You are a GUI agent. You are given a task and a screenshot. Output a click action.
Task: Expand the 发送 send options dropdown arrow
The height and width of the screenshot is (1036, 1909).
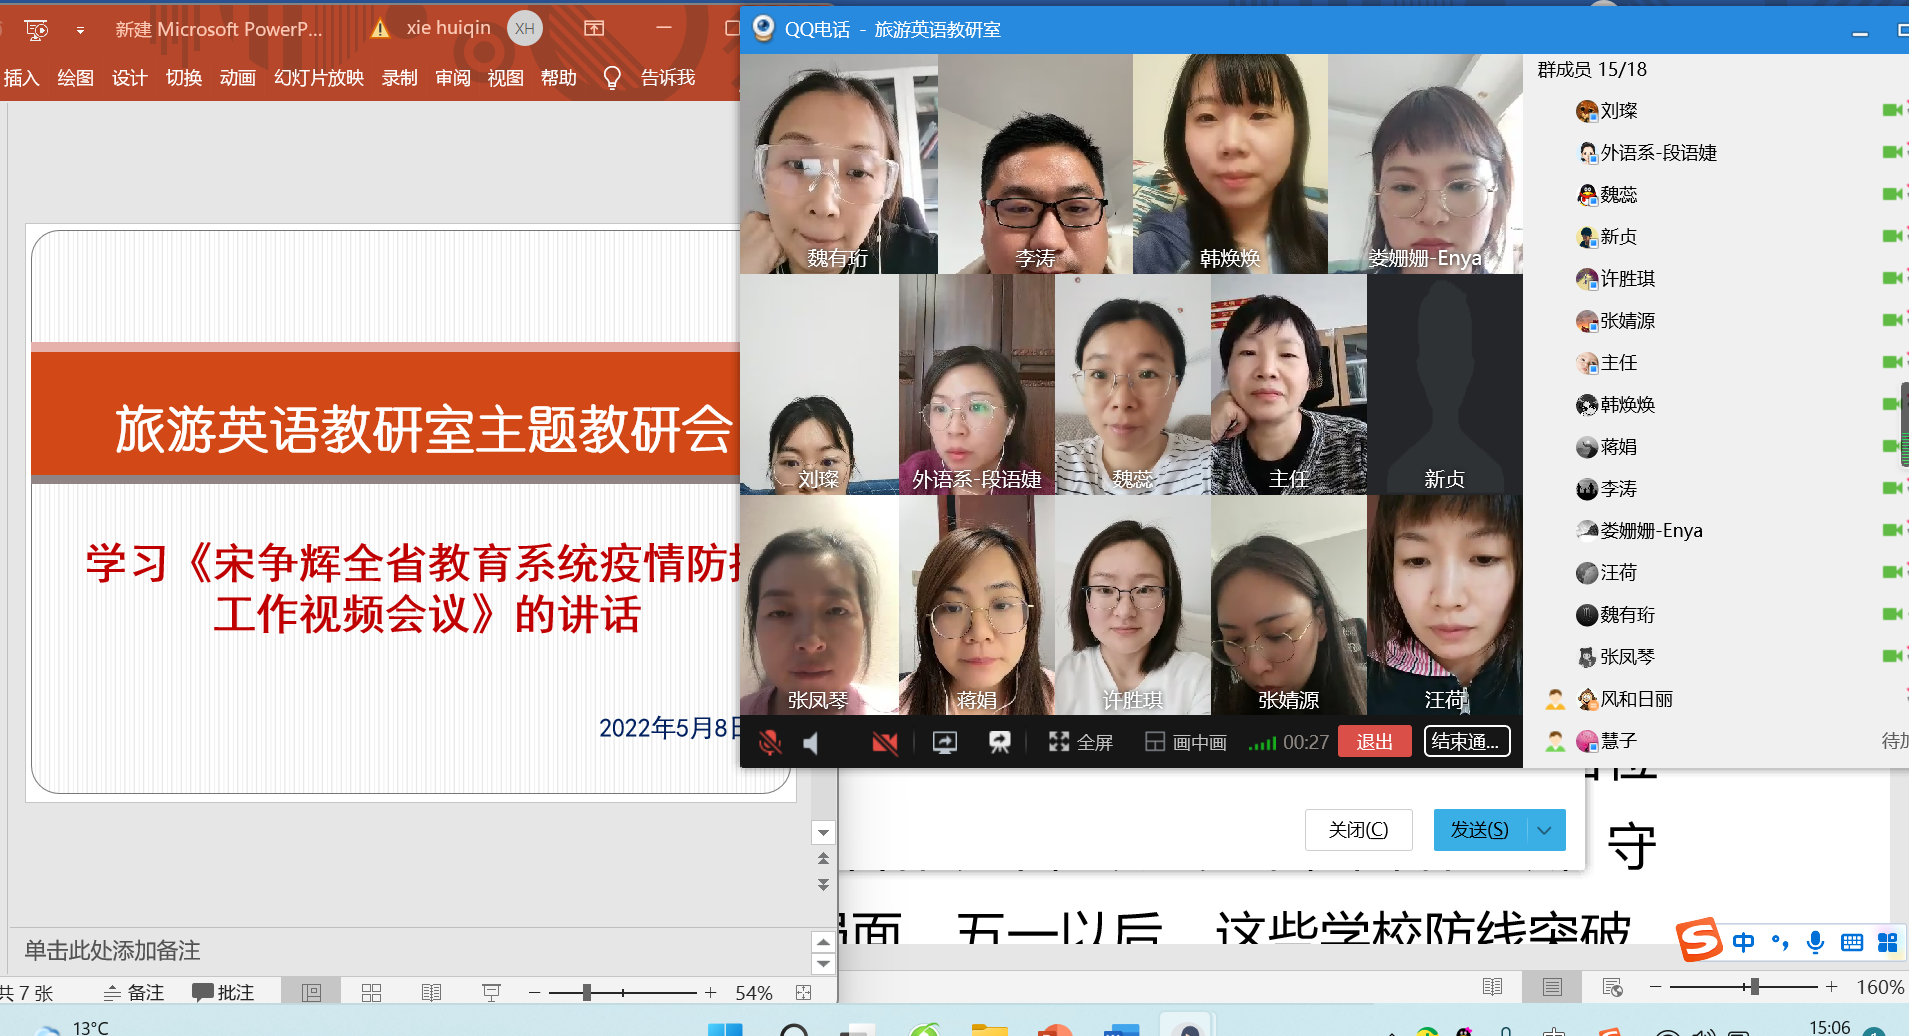[x=1544, y=830]
